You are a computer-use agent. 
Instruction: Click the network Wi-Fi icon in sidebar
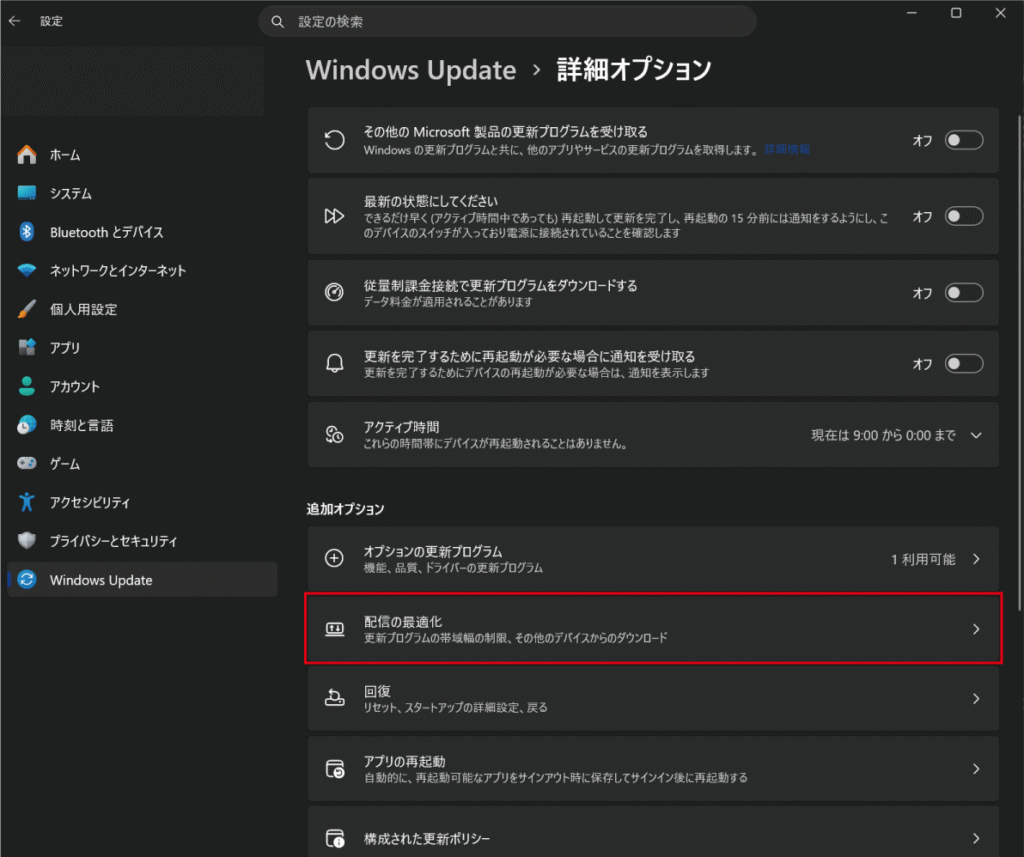[27, 271]
